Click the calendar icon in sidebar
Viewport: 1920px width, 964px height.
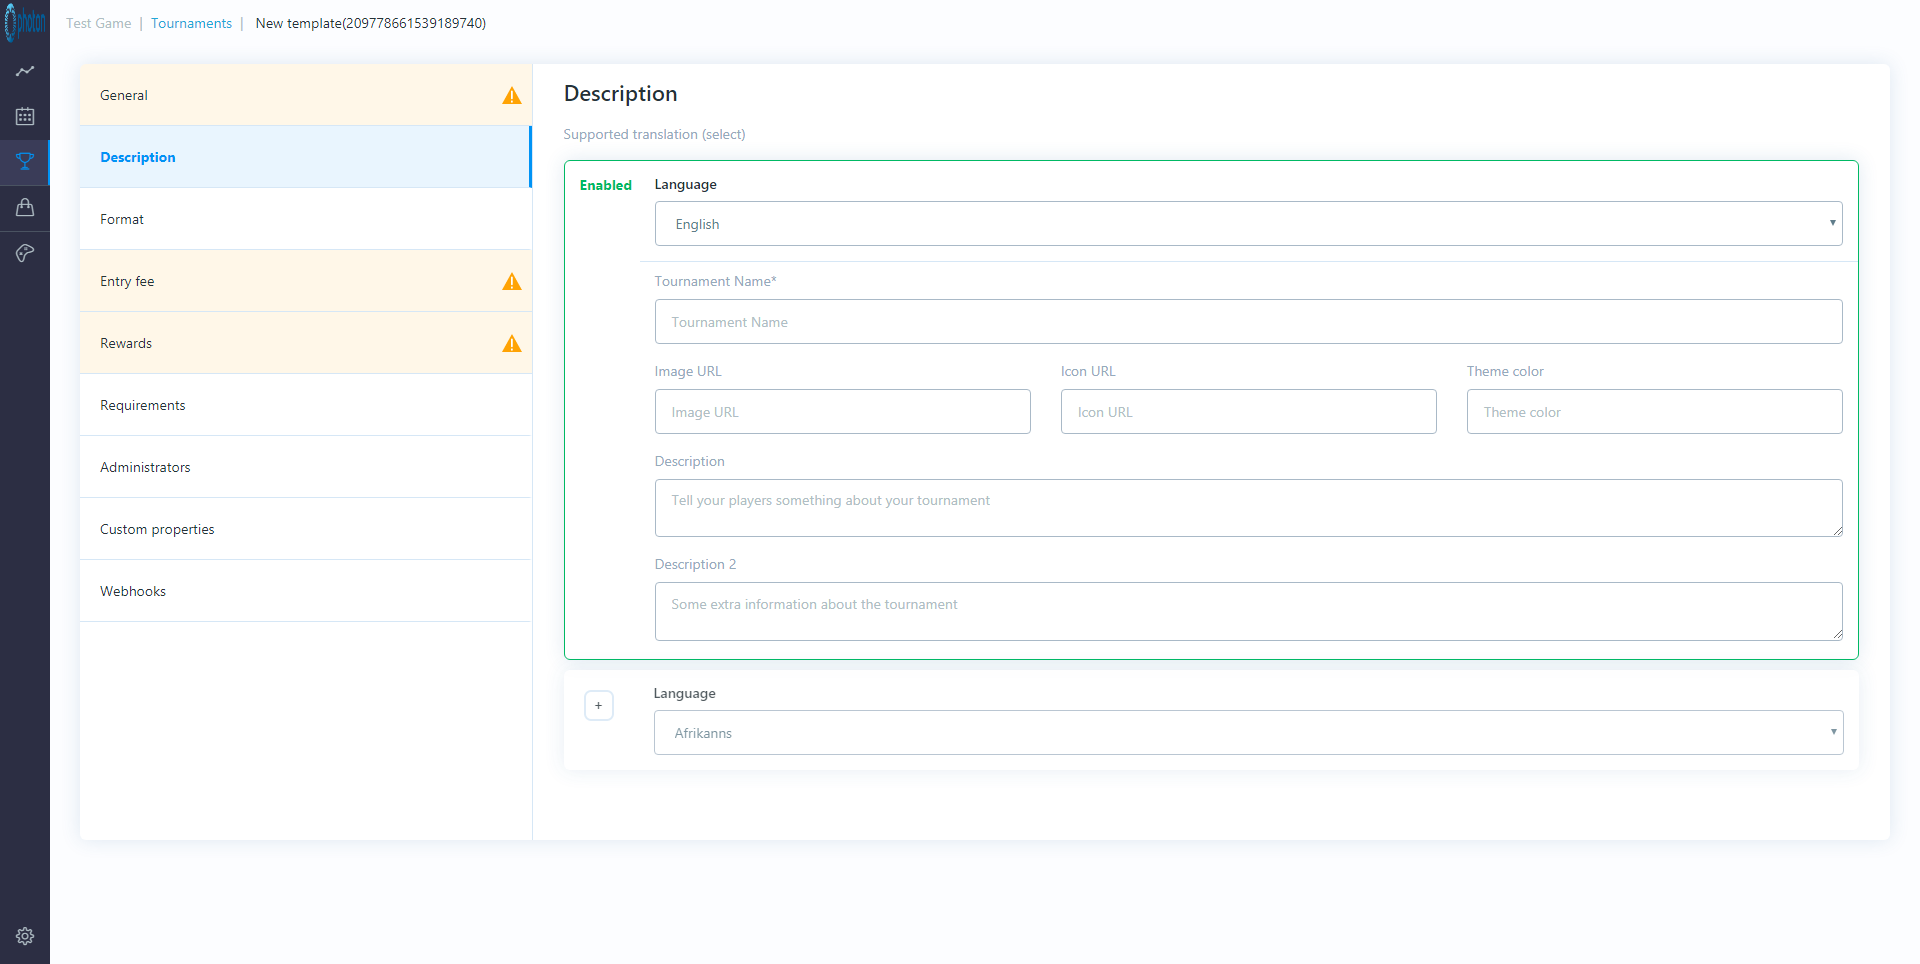(x=25, y=117)
